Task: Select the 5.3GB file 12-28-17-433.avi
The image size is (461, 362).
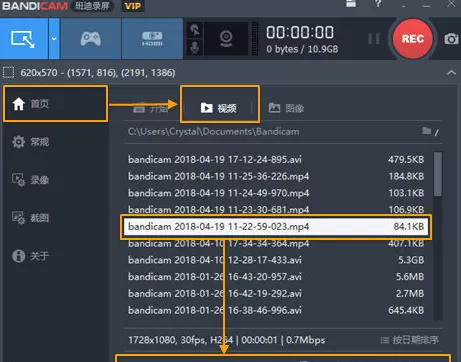Action: click(x=276, y=260)
